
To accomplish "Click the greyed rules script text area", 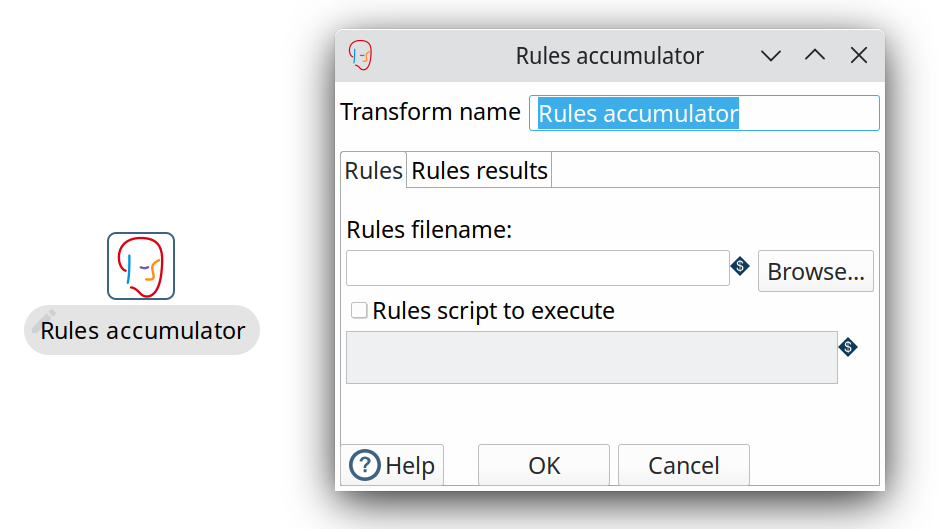I will click(591, 357).
